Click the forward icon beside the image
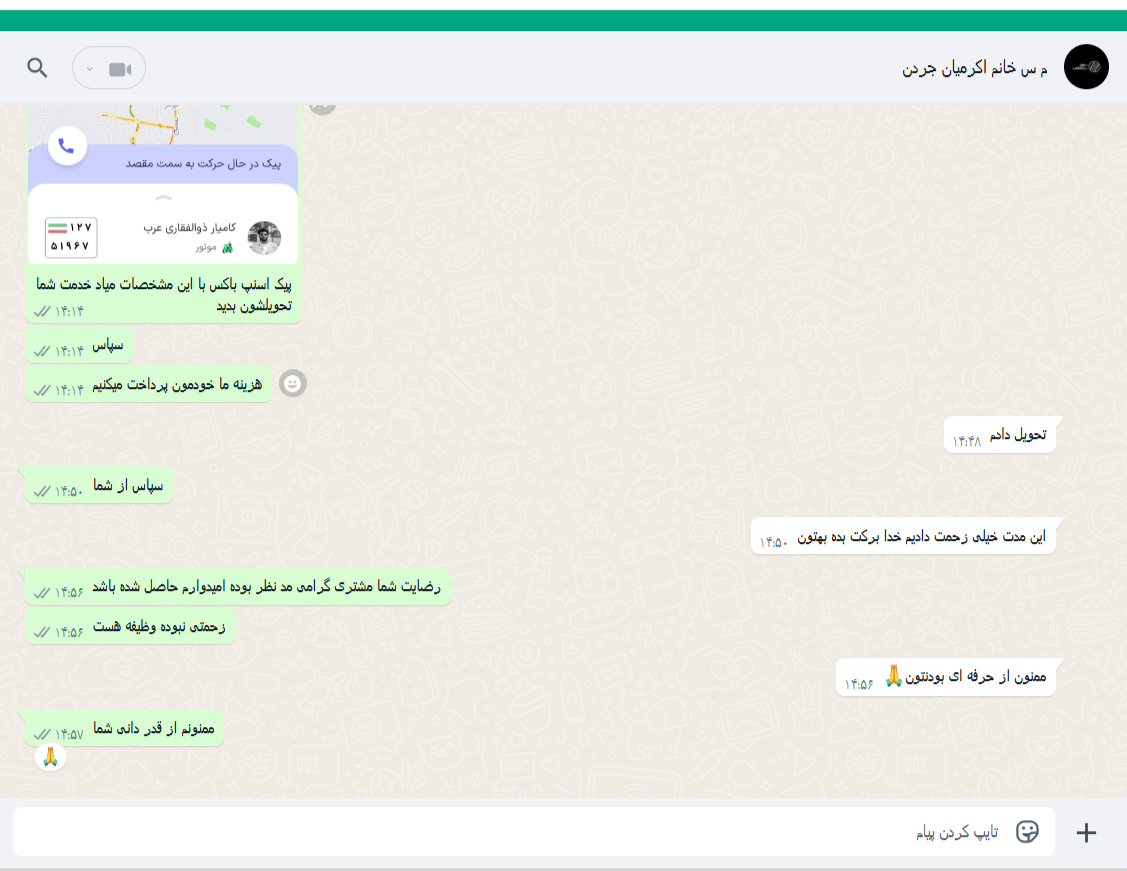 click(x=323, y=106)
